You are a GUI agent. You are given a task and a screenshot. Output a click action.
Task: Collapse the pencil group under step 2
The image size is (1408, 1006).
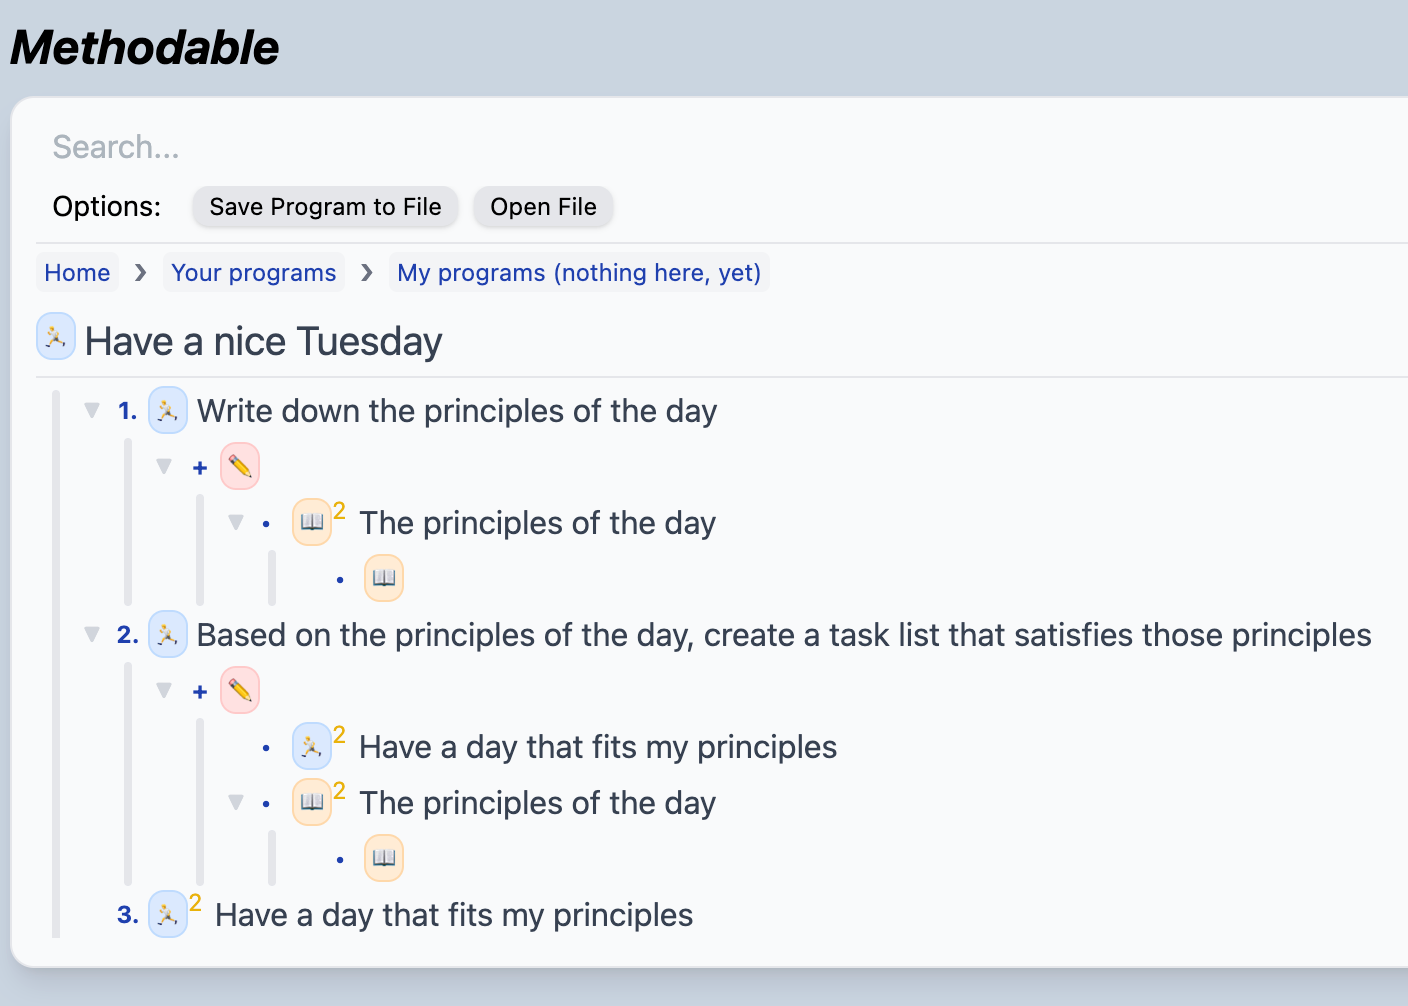tap(164, 690)
